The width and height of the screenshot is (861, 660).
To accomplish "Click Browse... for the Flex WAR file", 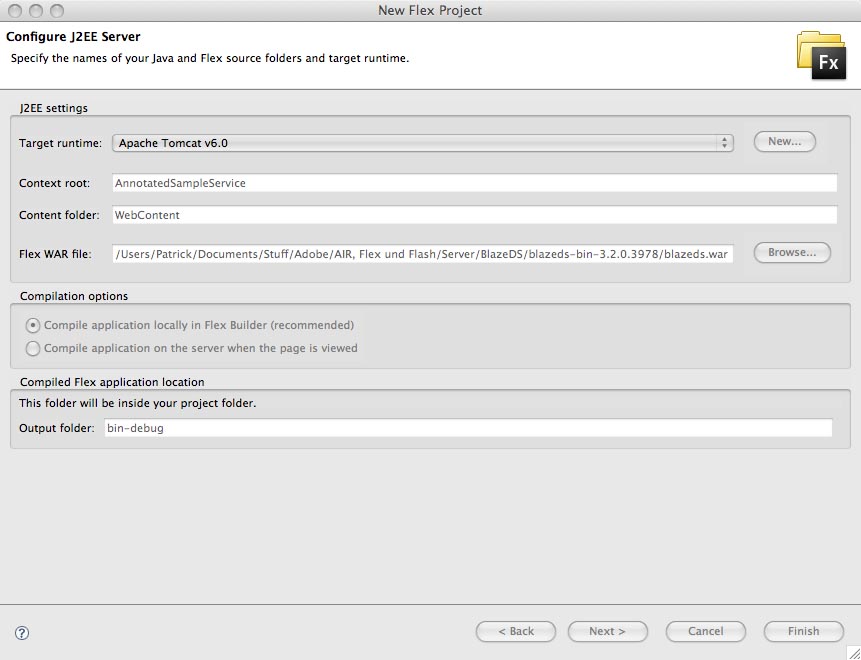I will pyautogui.click(x=792, y=253).
